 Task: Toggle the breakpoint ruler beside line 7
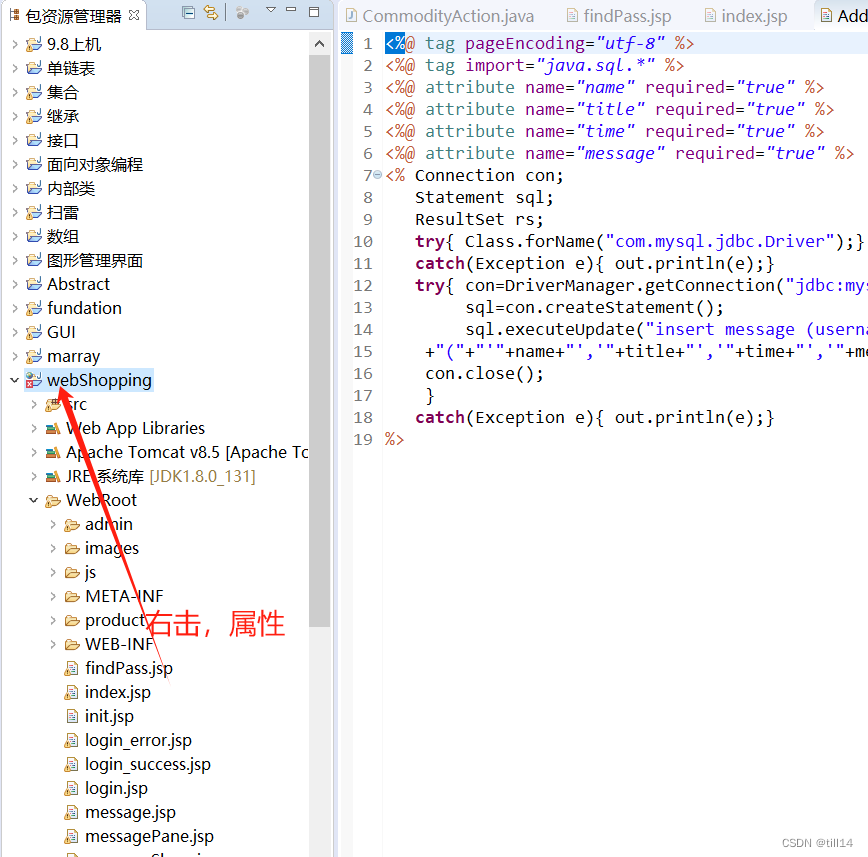(347, 175)
